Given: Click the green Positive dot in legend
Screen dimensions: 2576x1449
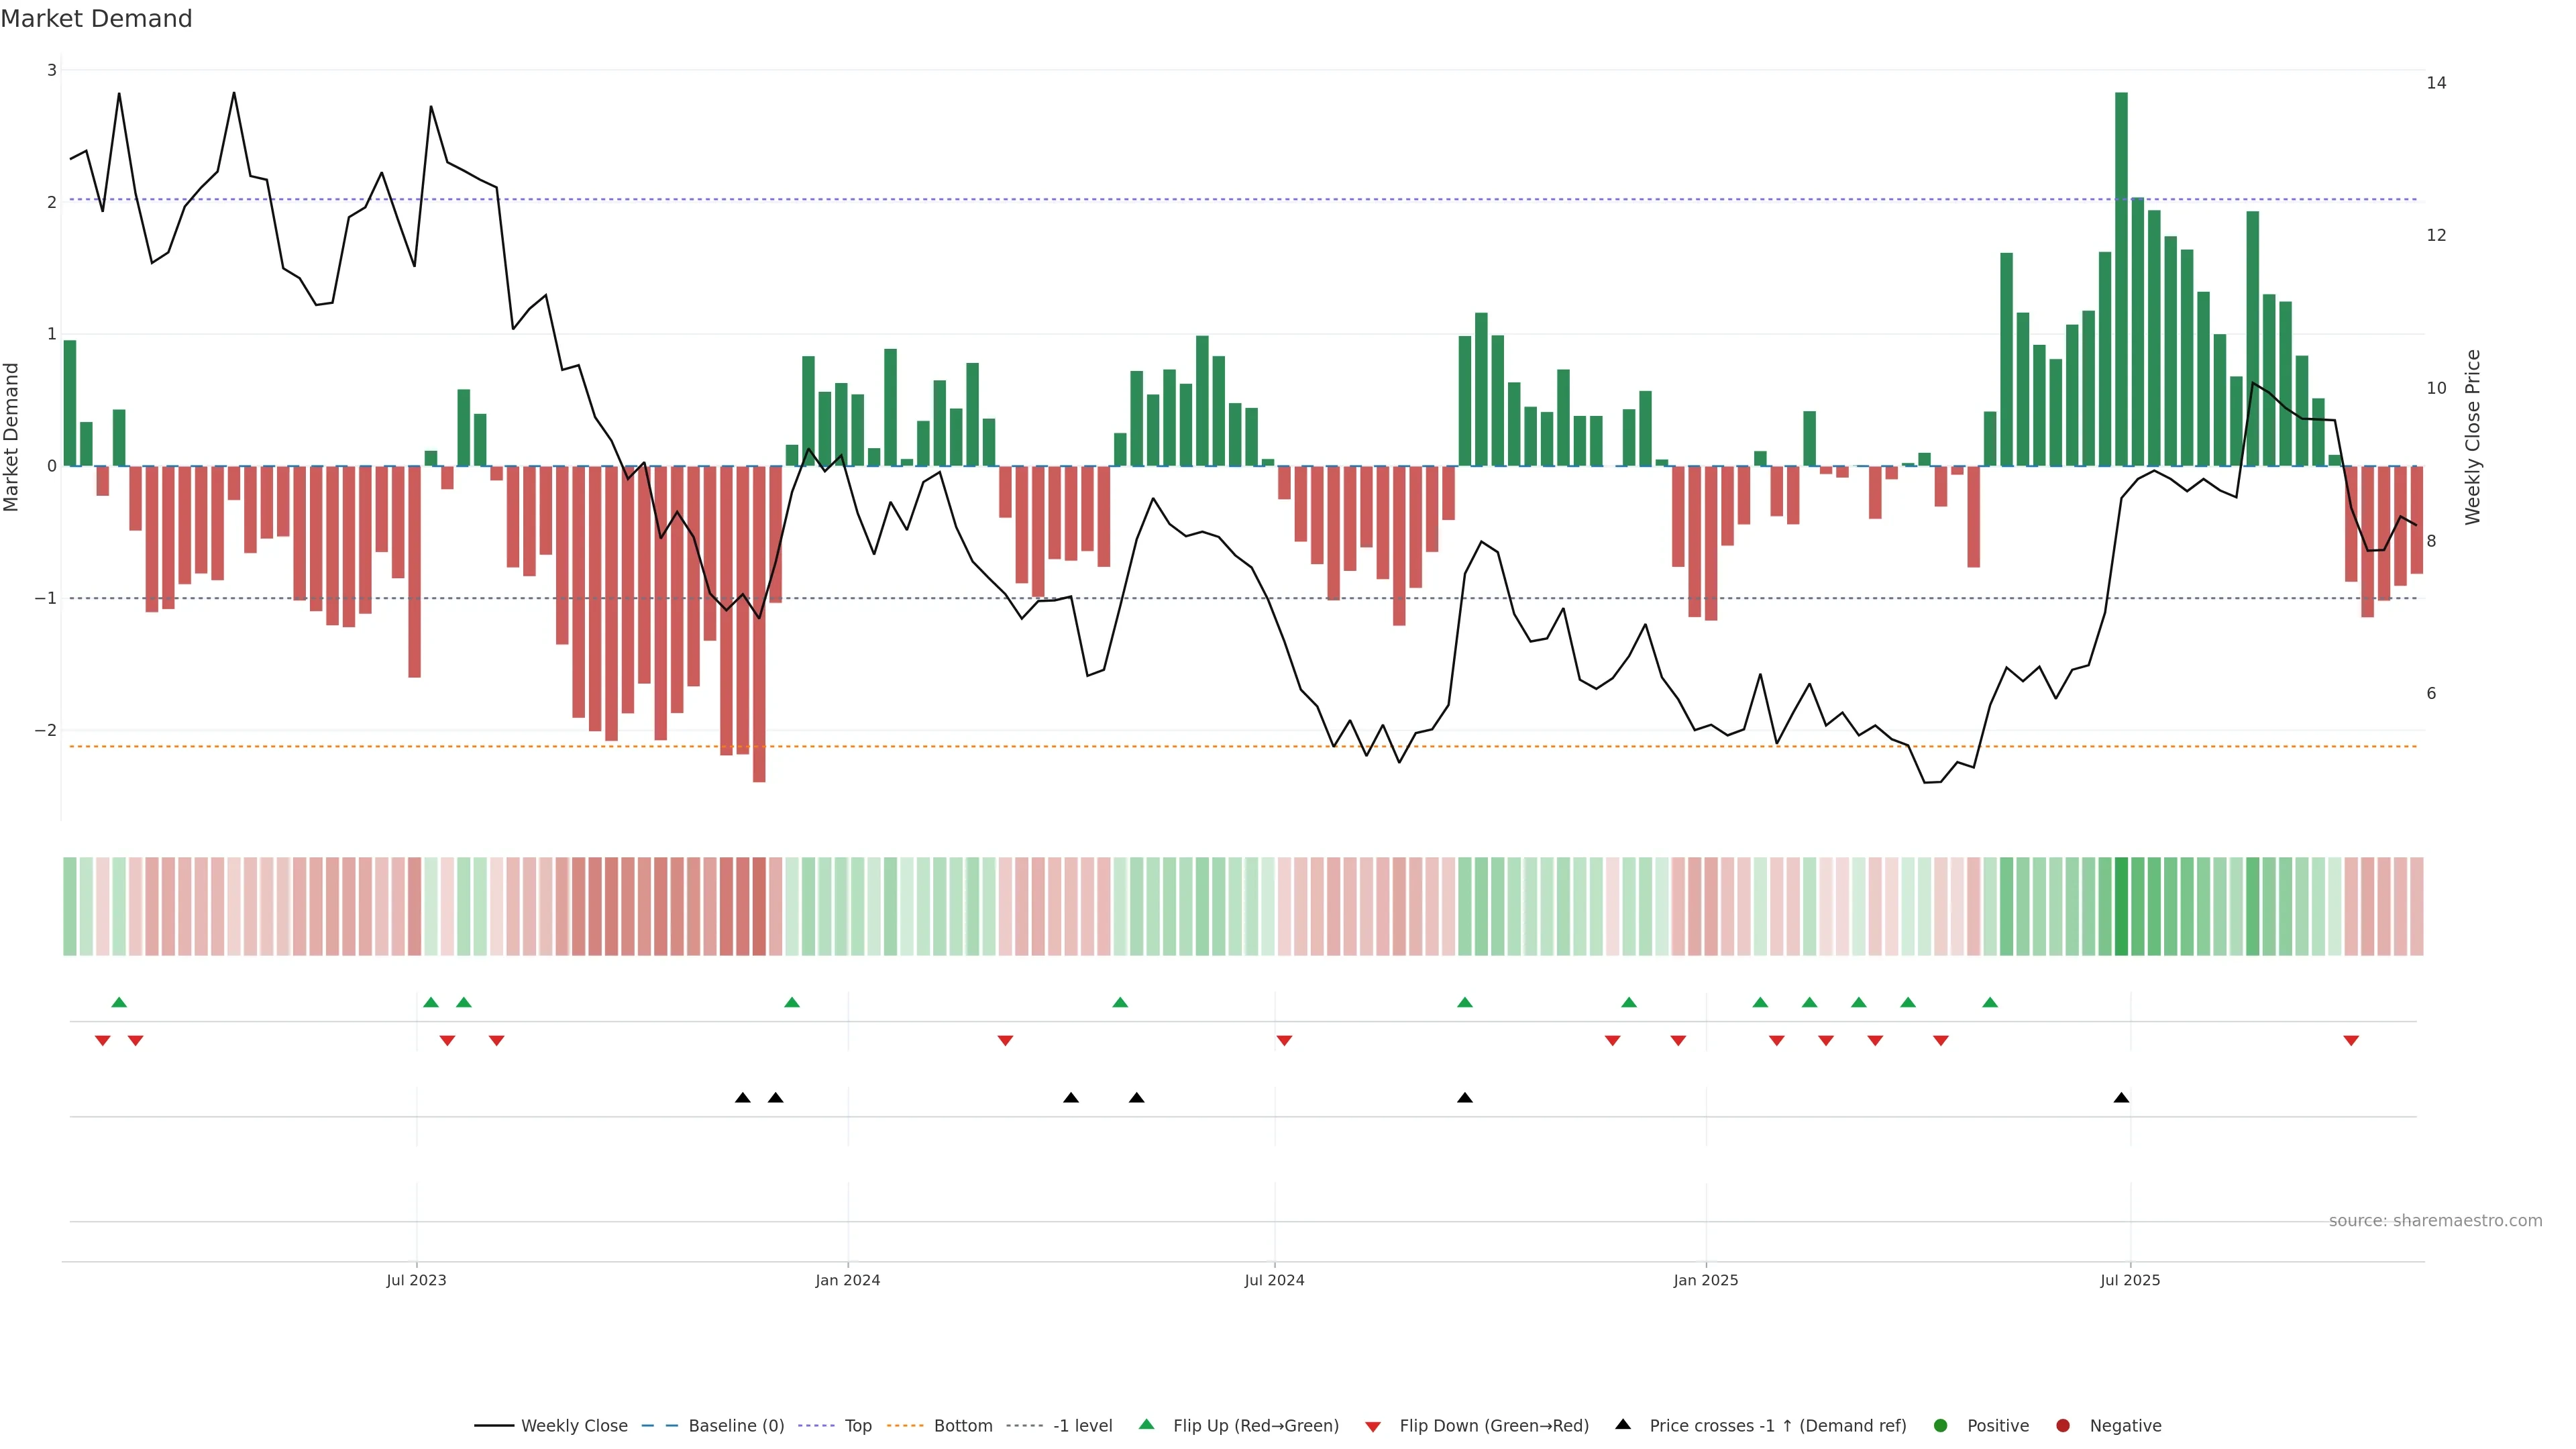Looking at the screenshot, I should tap(1941, 1426).
